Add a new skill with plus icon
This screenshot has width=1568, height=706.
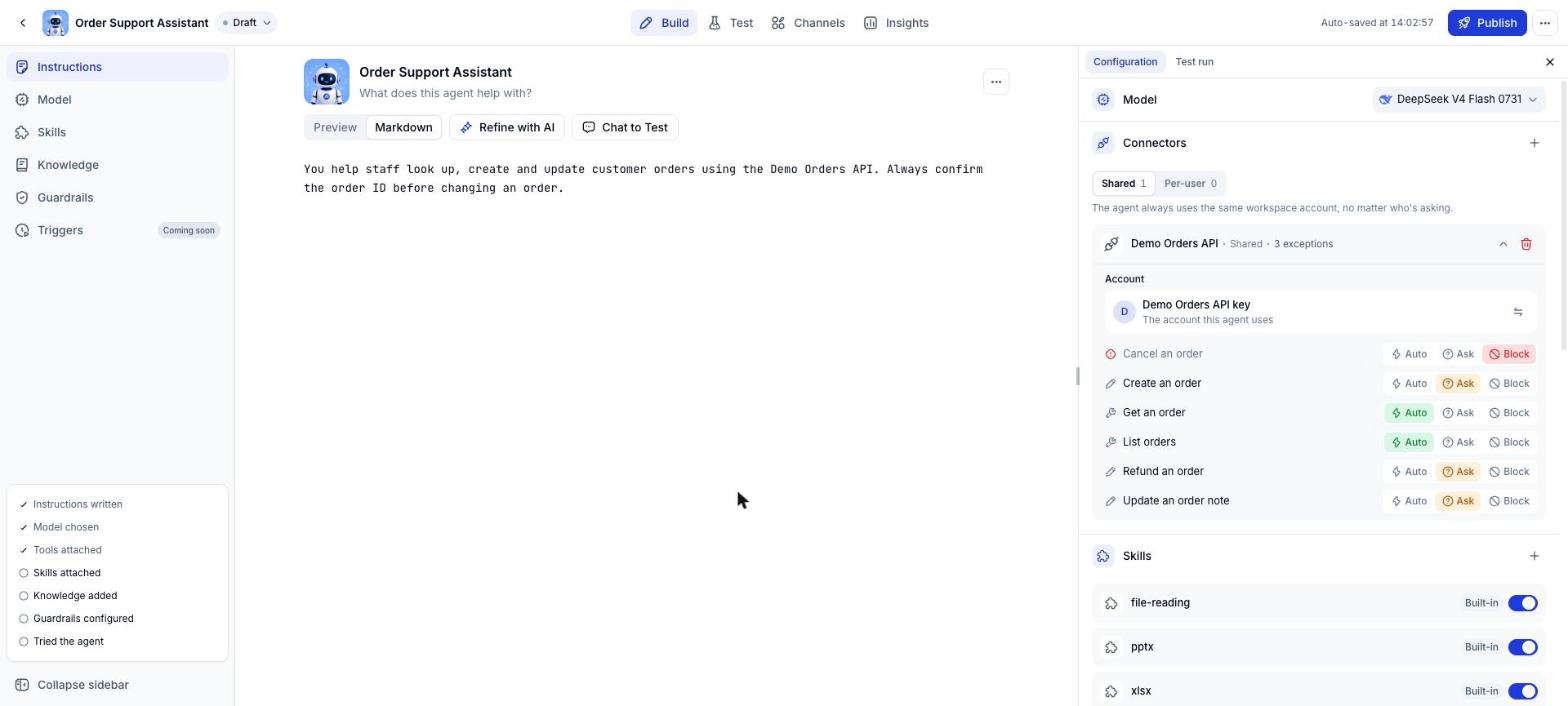pos(1534,556)
